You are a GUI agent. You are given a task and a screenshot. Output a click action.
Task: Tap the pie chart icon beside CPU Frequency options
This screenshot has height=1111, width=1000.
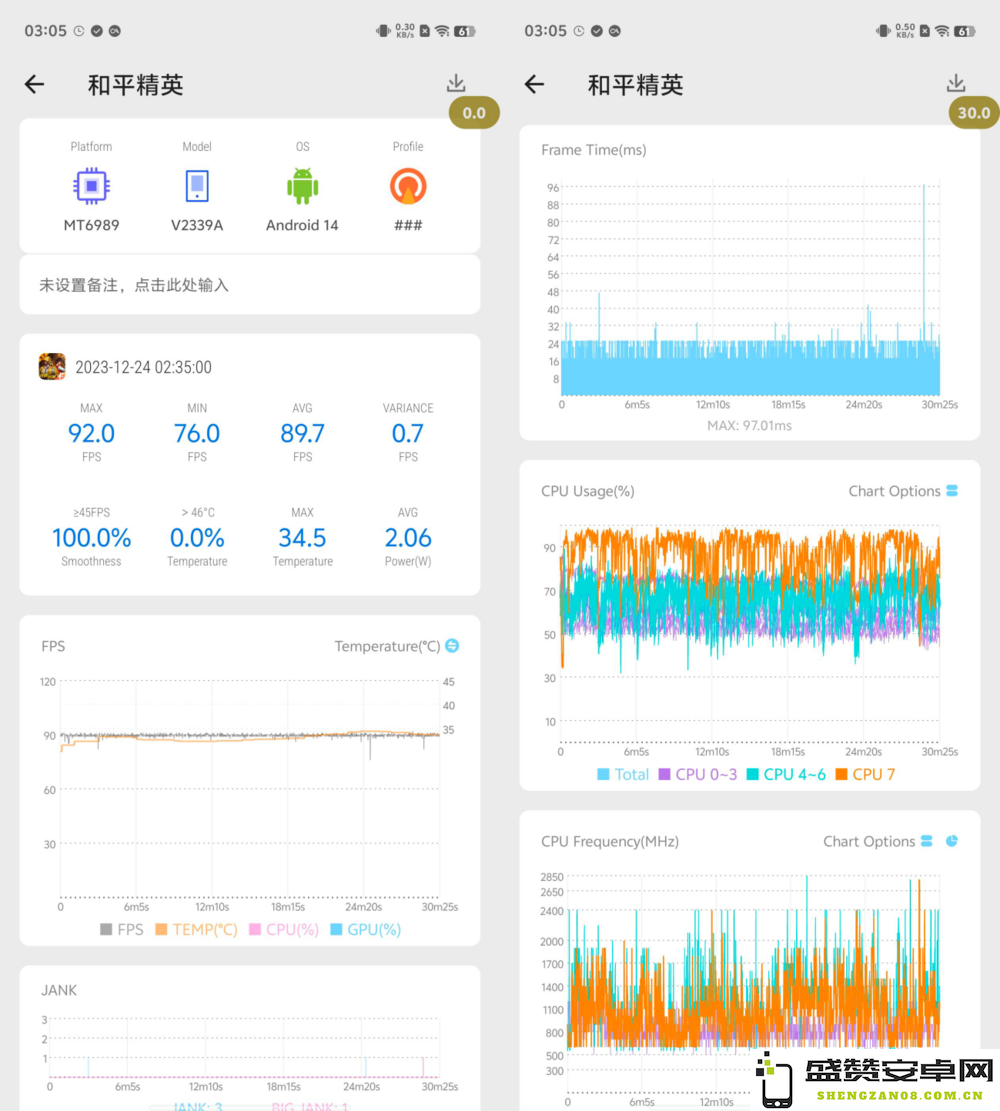[952, 841]
